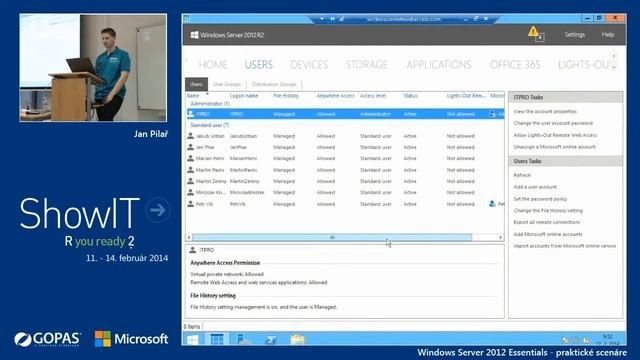Click Add a user account link
The width and height of the screenshot is (640, 360).
pyautogui.click(x=535, y=187)
